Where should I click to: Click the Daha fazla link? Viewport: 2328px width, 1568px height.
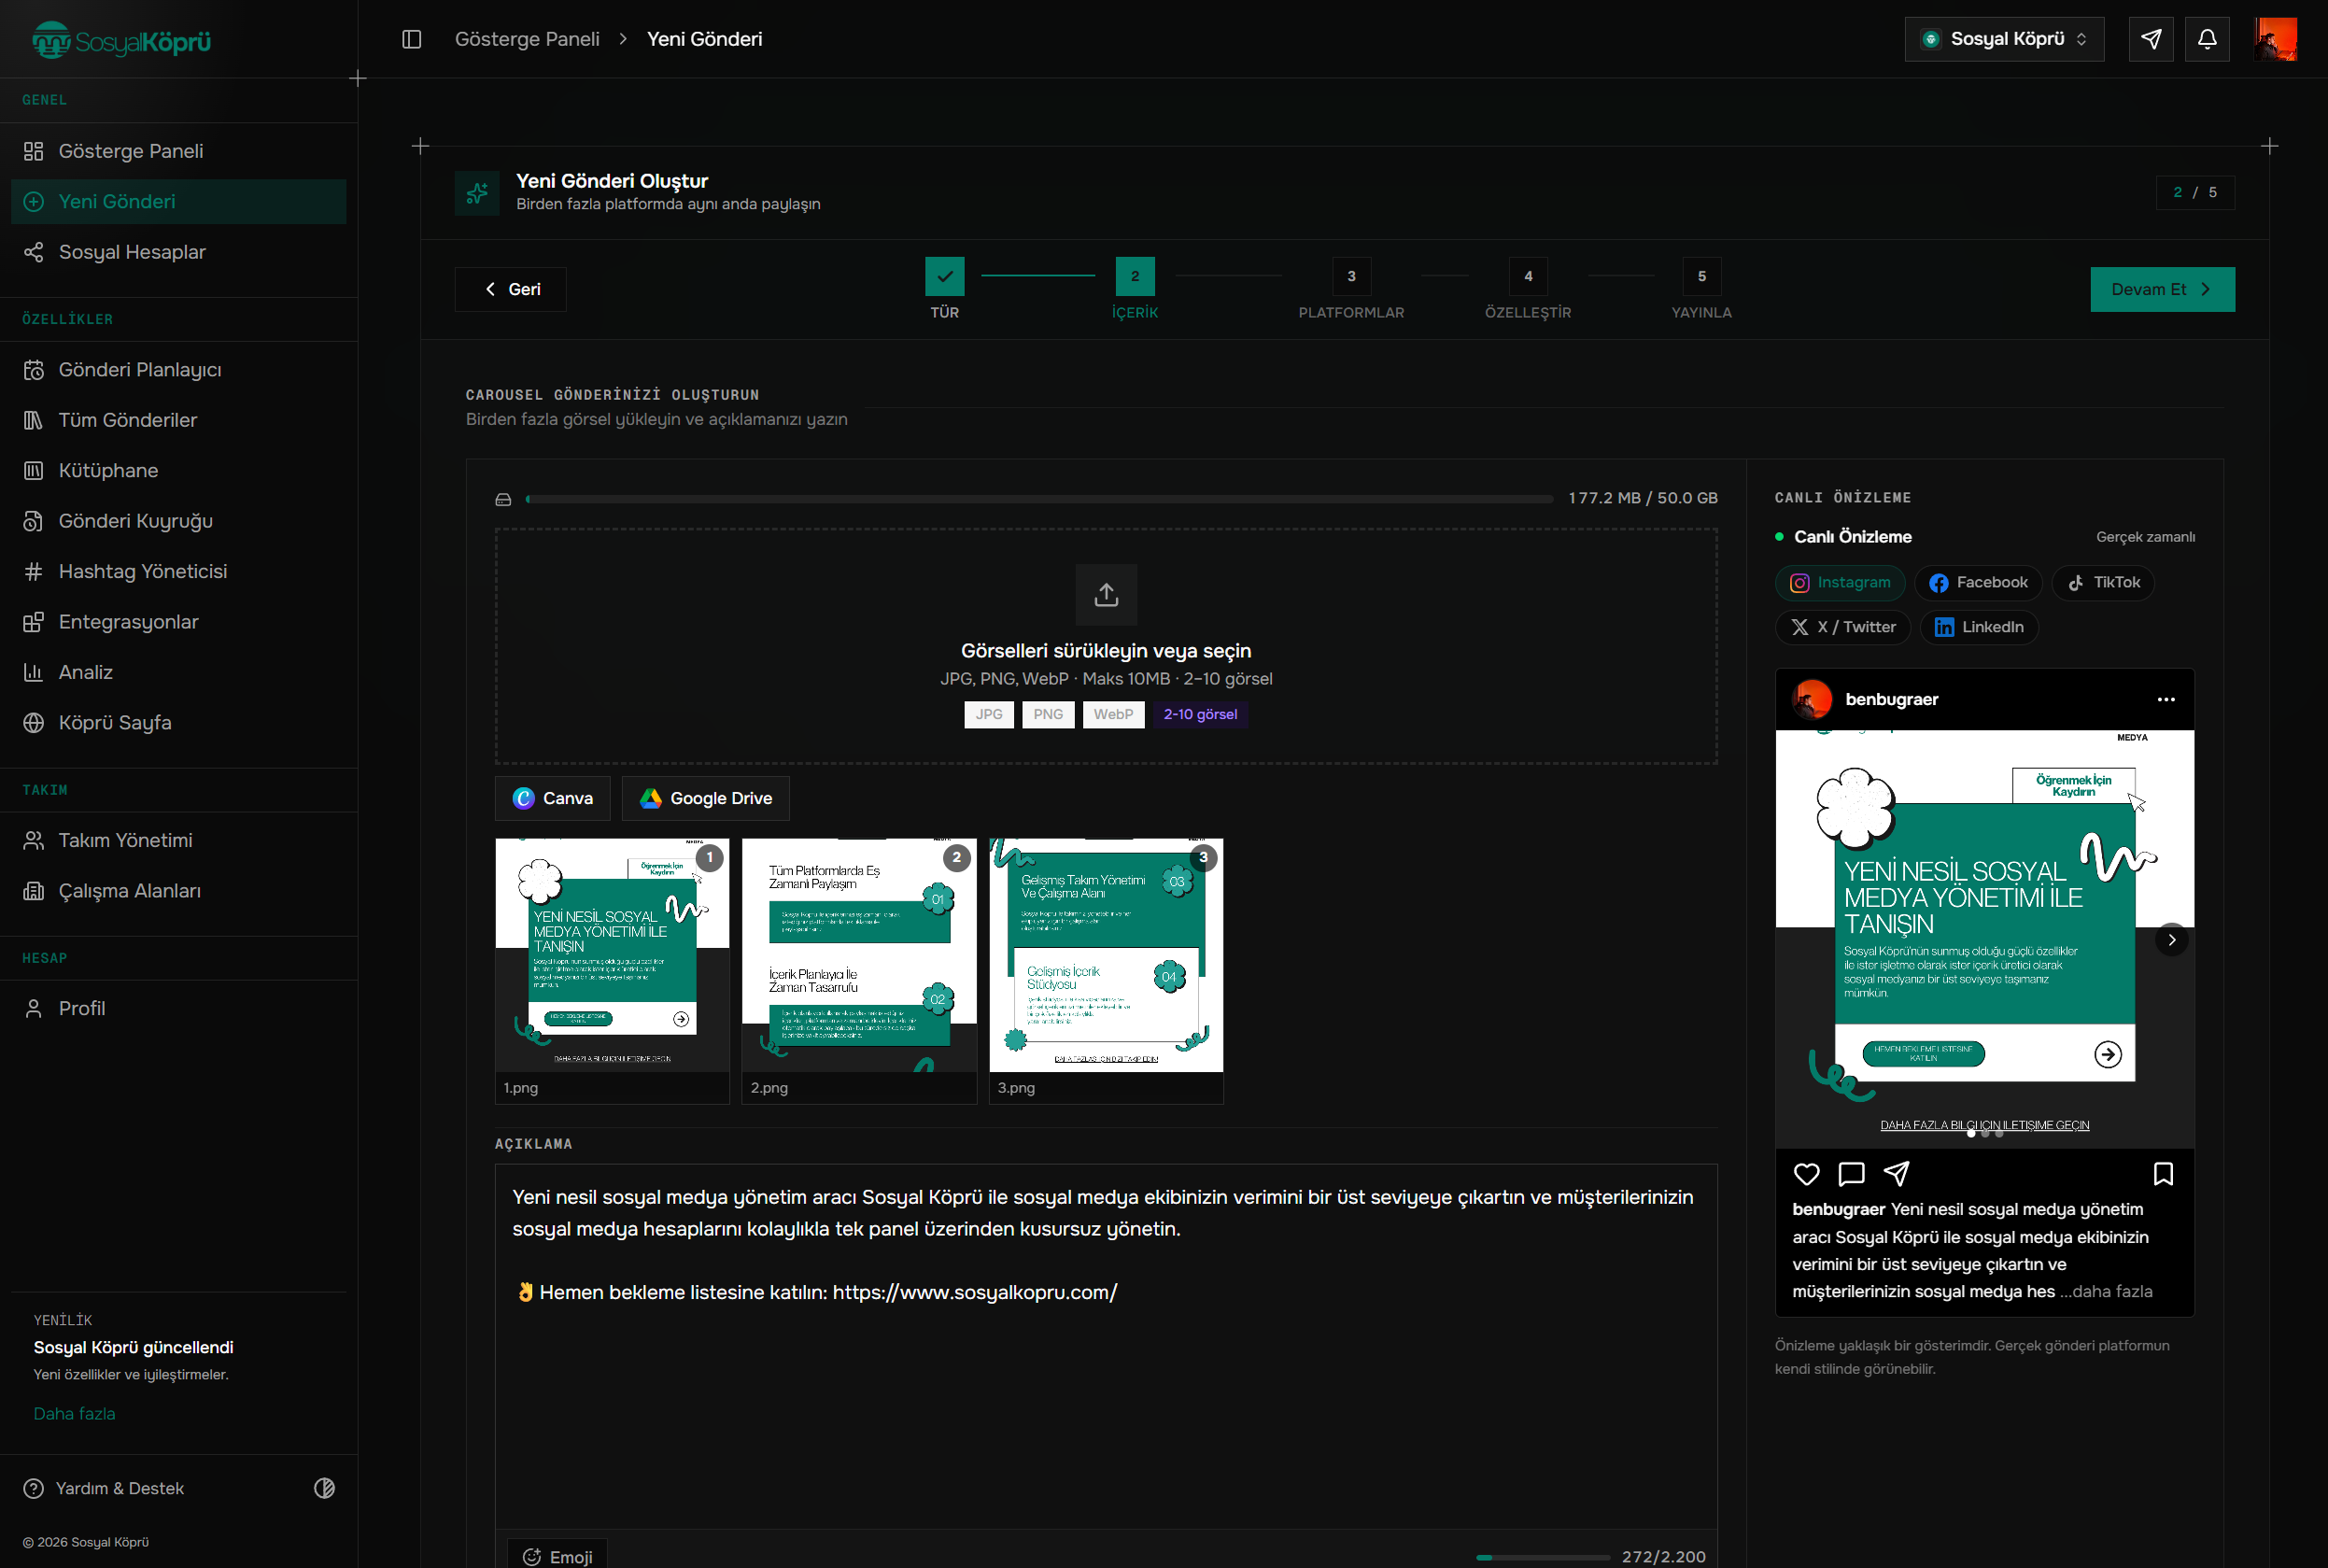tap(74, 1413)
